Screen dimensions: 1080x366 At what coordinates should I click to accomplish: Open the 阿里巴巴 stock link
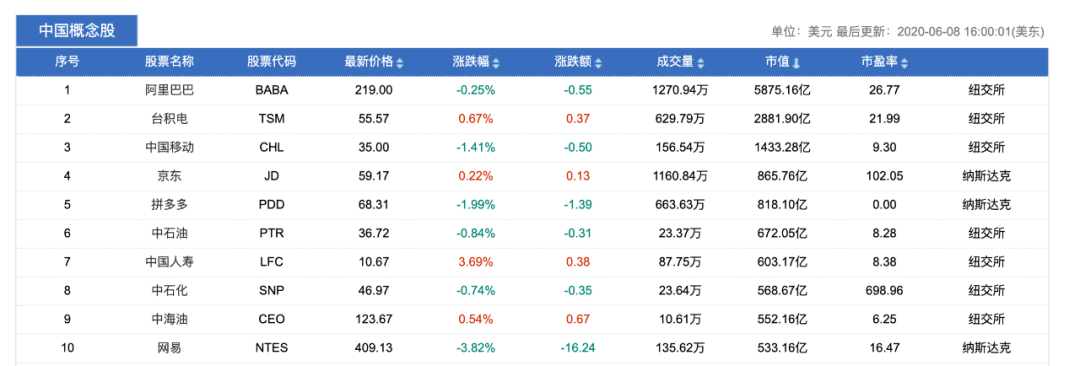tap(169, 90)
